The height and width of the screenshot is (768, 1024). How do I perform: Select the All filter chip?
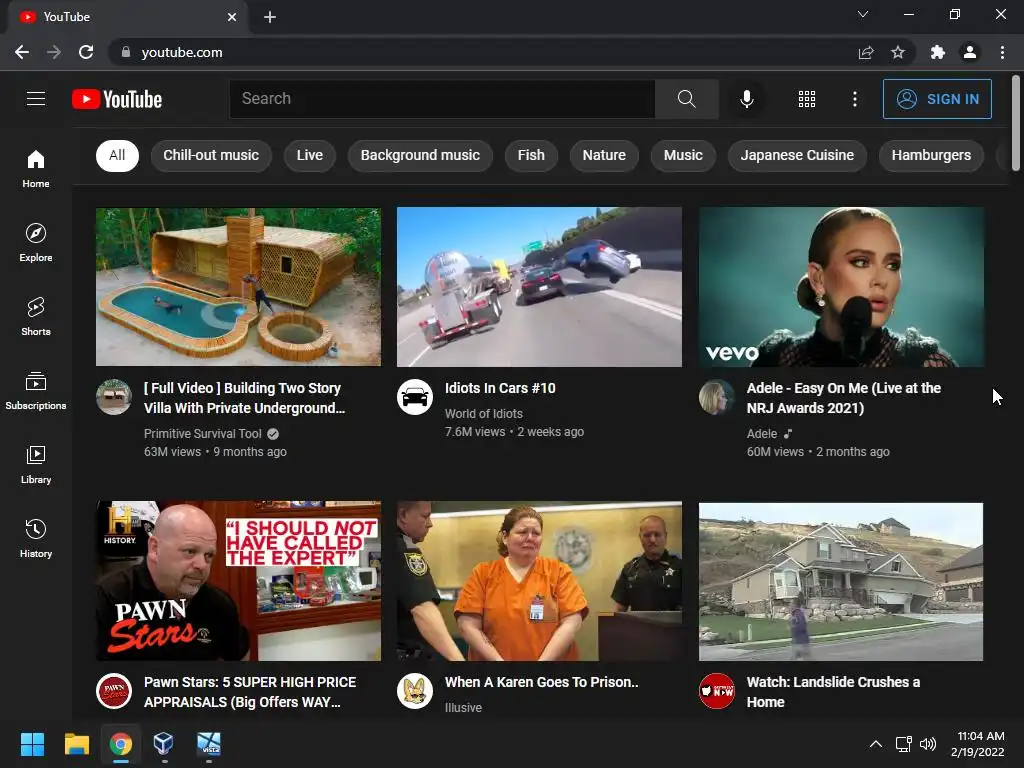click(x=118, y=155)
